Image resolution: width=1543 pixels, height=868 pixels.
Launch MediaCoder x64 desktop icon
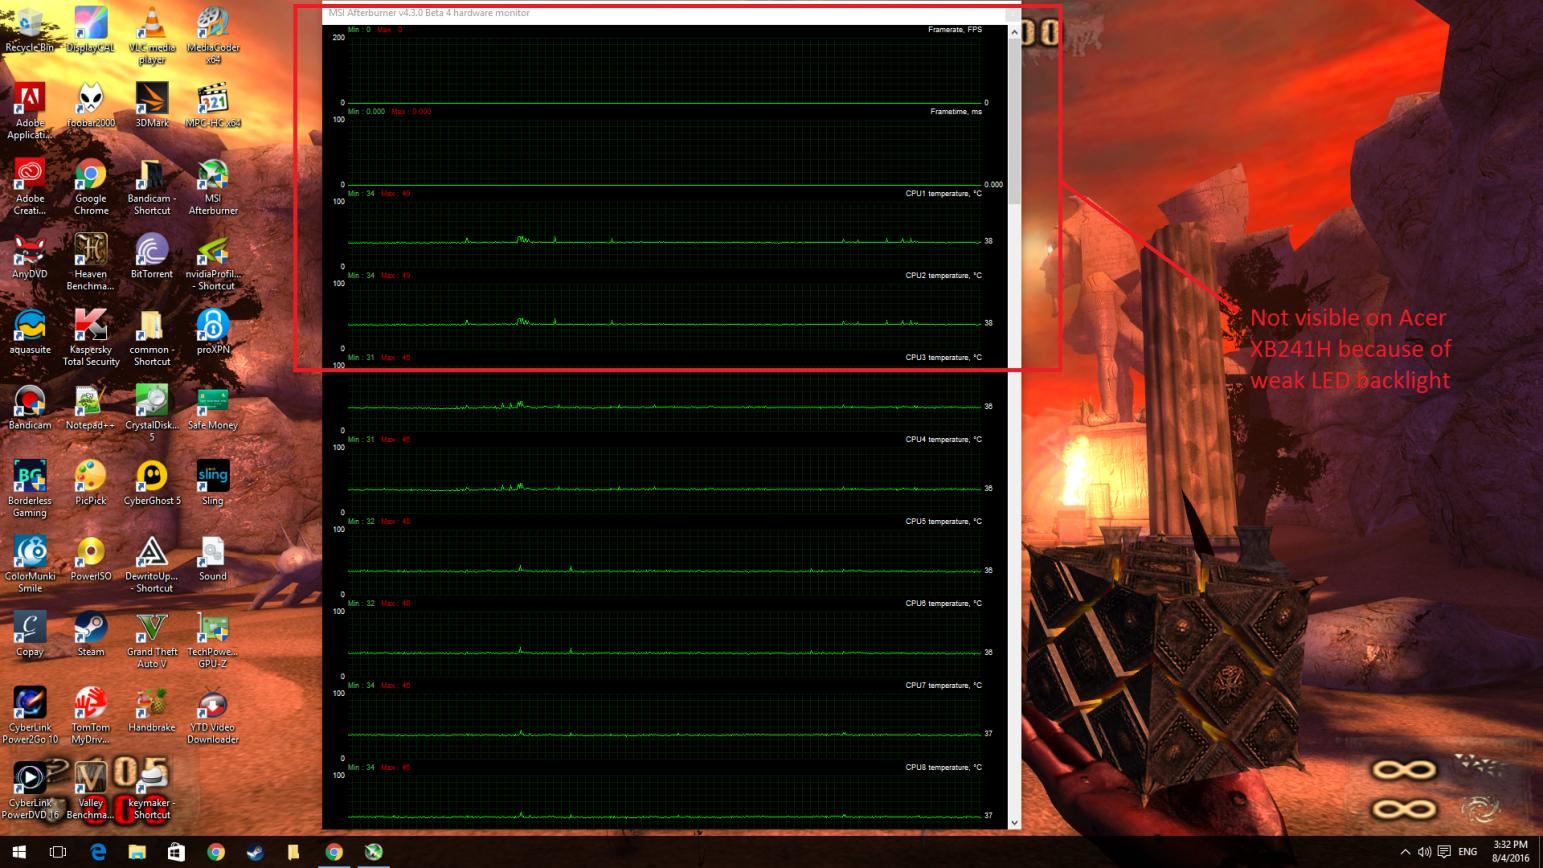coord(213,34)
